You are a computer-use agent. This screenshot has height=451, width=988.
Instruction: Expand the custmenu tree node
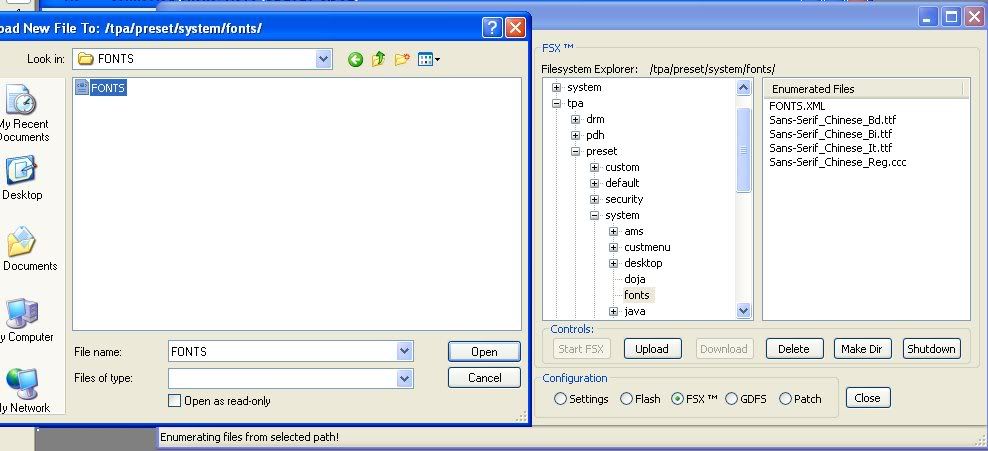click(x=613, y=247)
